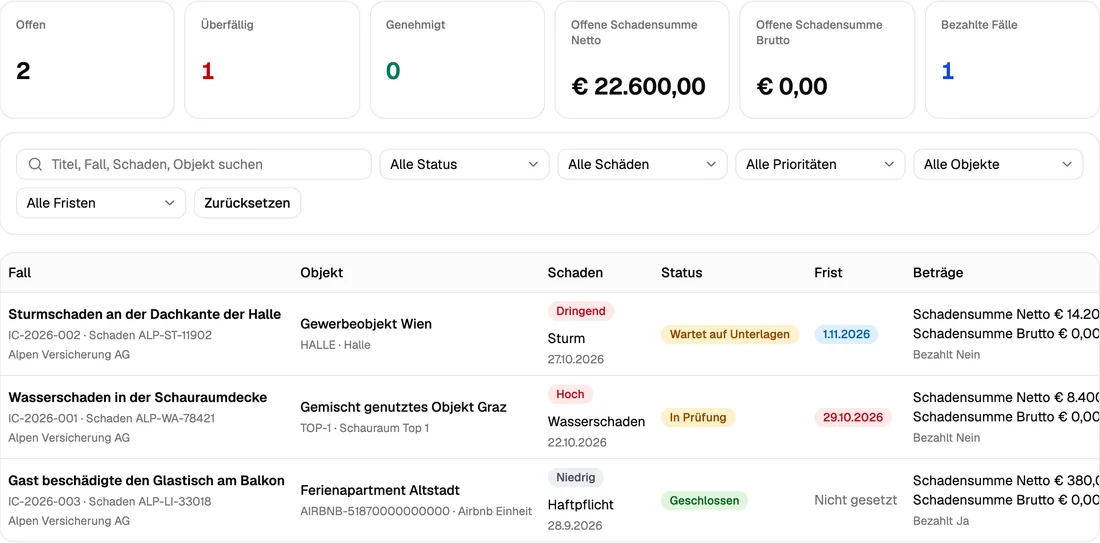Click IC-2026-002 · Schaden ALP-ST-11902 text
This screenshot has width=1100, height=543.
[x=110, y=335]
